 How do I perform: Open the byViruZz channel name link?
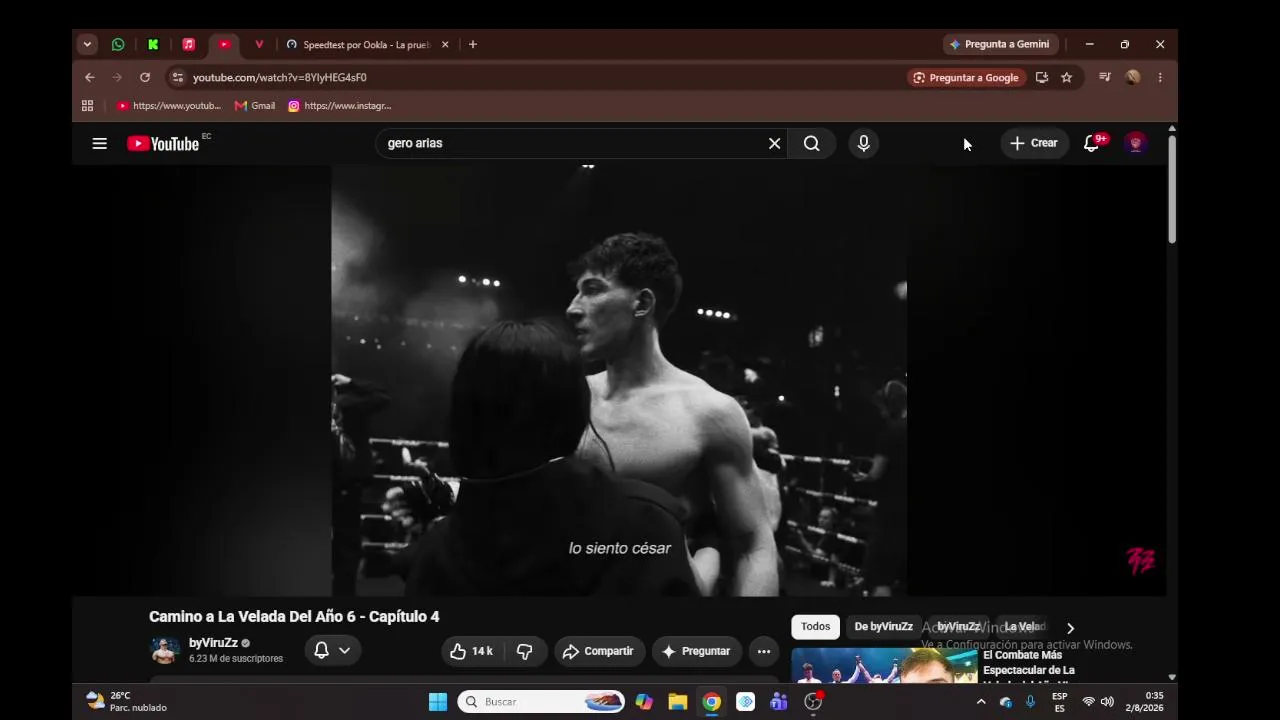pyautogui.click(x=213, y=643)
